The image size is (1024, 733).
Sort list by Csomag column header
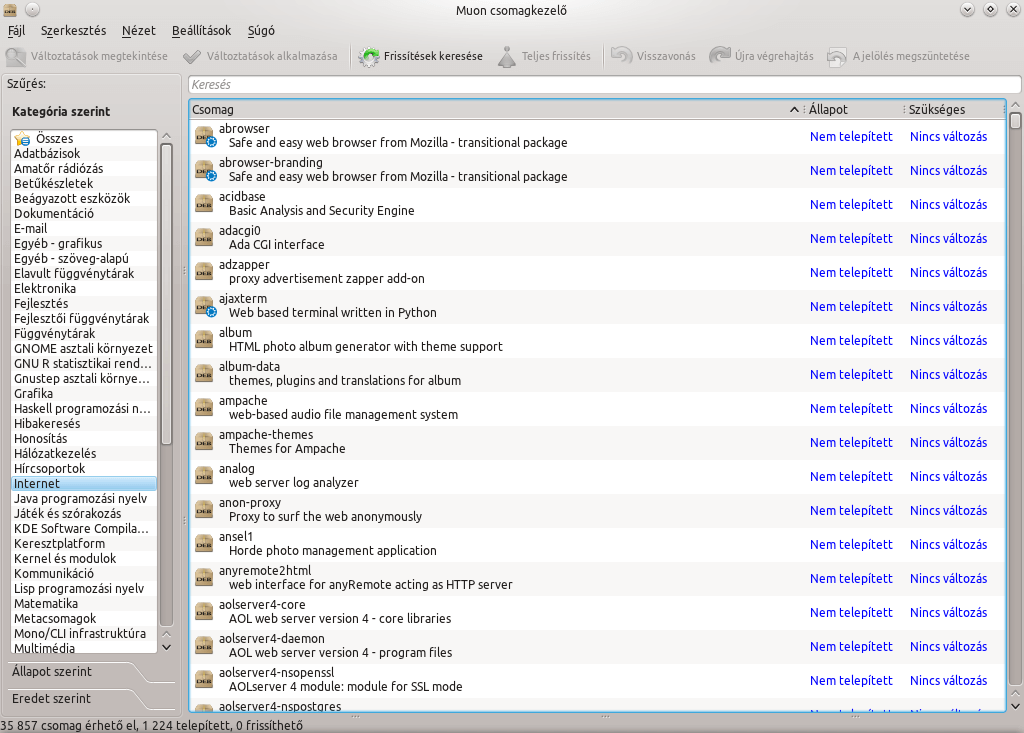point(490,109)
